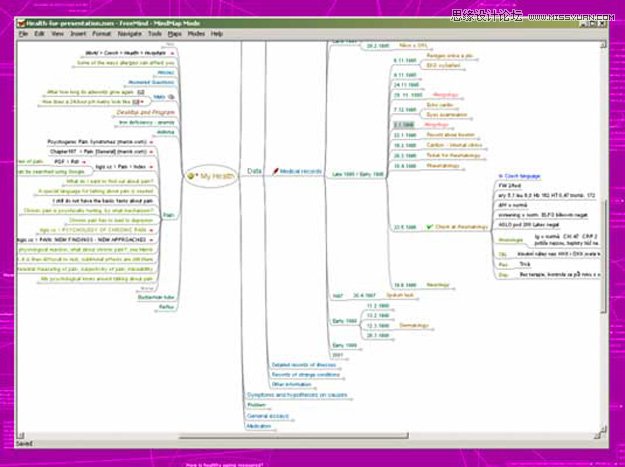Click the red link arrow after PAIN: NEW FINDINGS node
This screenshot has width=625, height=467.
point(151,240)
